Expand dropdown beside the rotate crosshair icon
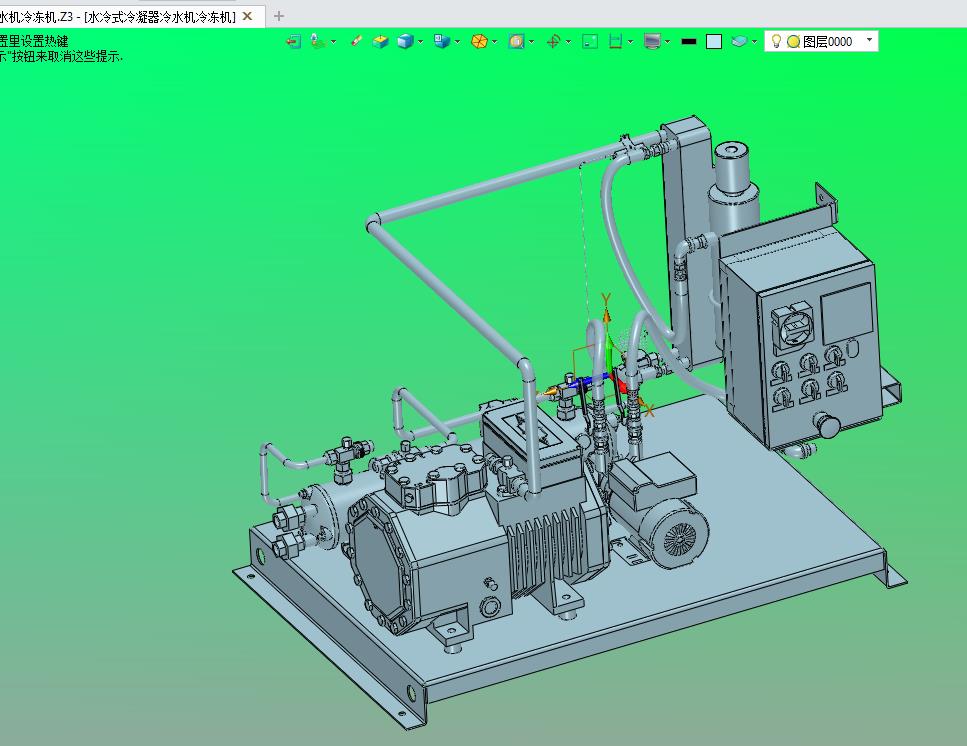 pyautogui.click(x=569, y=42)
